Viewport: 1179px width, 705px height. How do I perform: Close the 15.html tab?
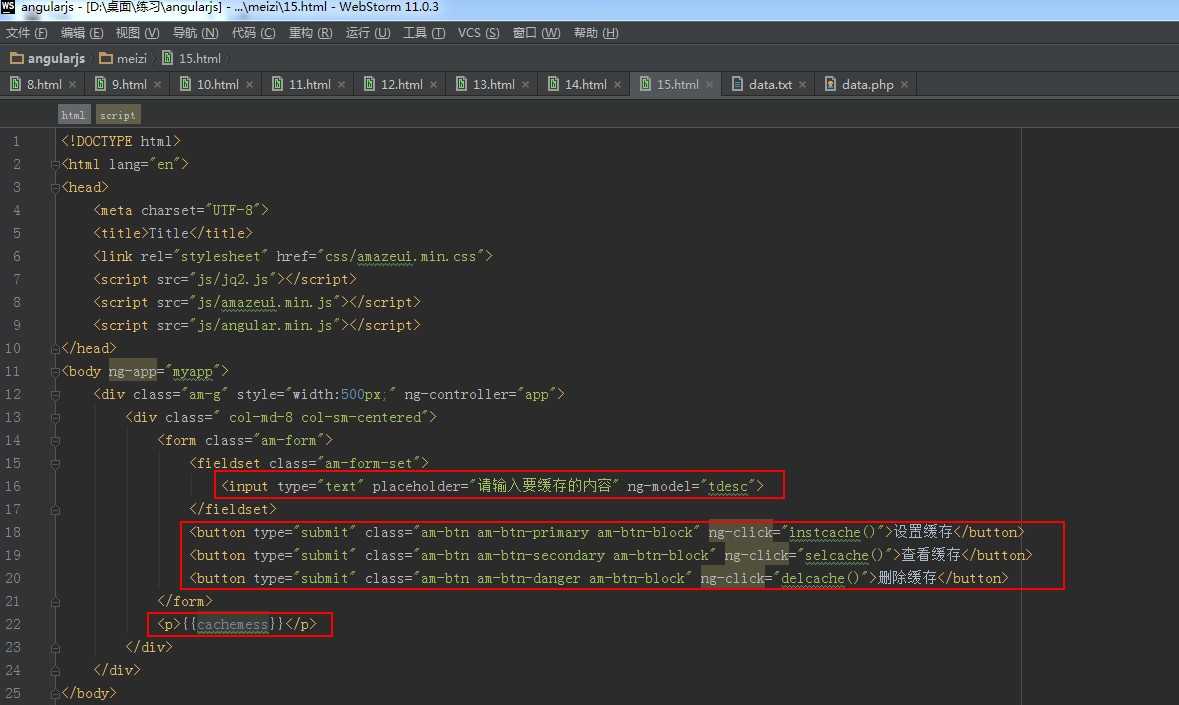(x=709, y=85)
